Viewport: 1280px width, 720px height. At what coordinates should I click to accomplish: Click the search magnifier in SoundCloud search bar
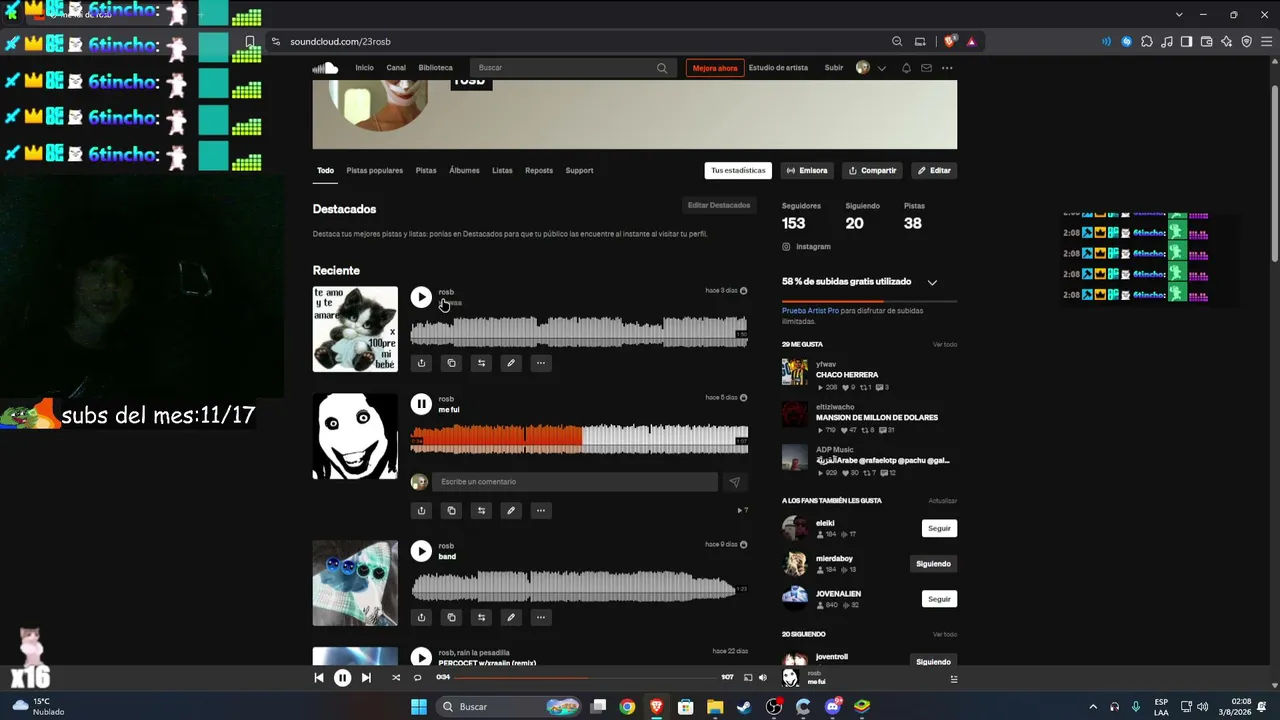click(662, 68)
